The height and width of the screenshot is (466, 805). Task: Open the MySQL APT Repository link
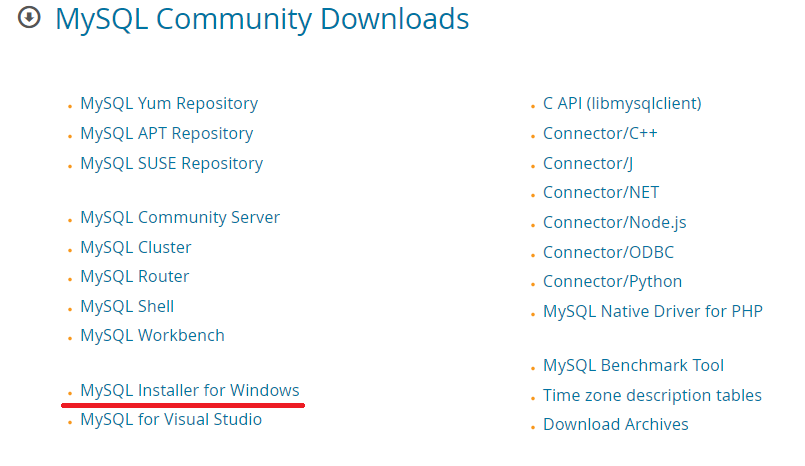166,133
